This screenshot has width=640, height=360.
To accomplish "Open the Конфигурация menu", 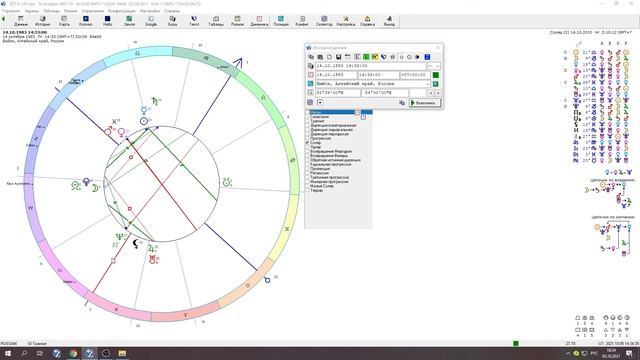I will pos(122,11).
